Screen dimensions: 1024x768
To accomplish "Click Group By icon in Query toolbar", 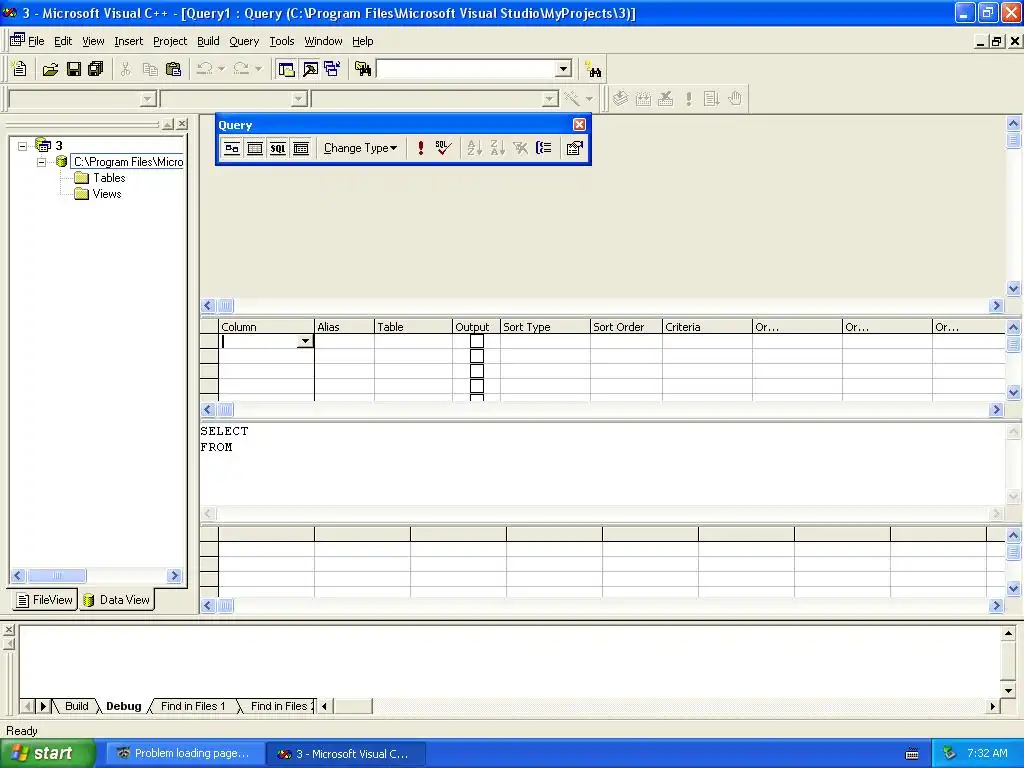I will 543,148.
